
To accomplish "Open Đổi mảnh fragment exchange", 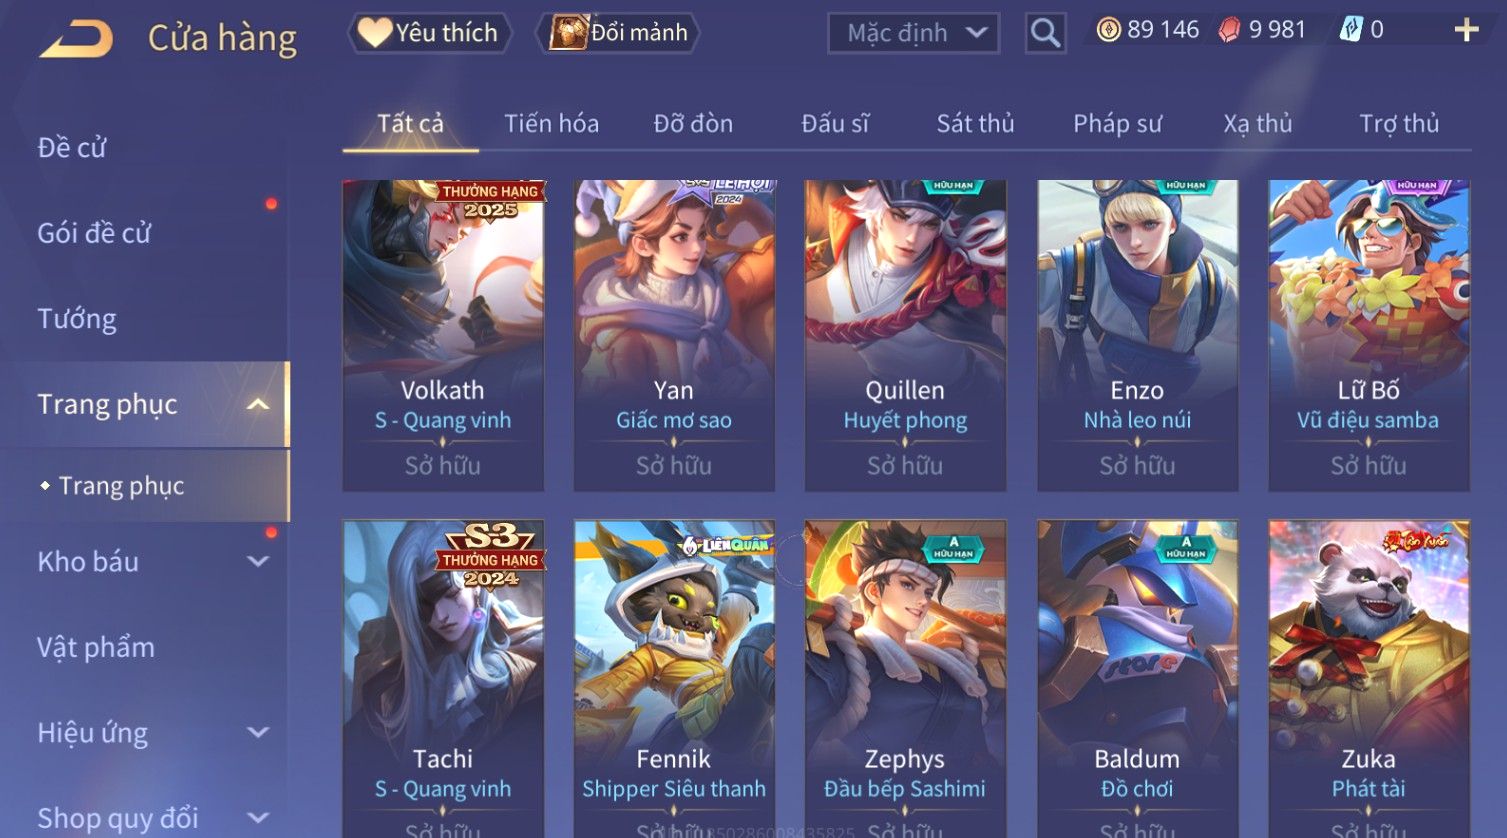I will coord(619,33).
